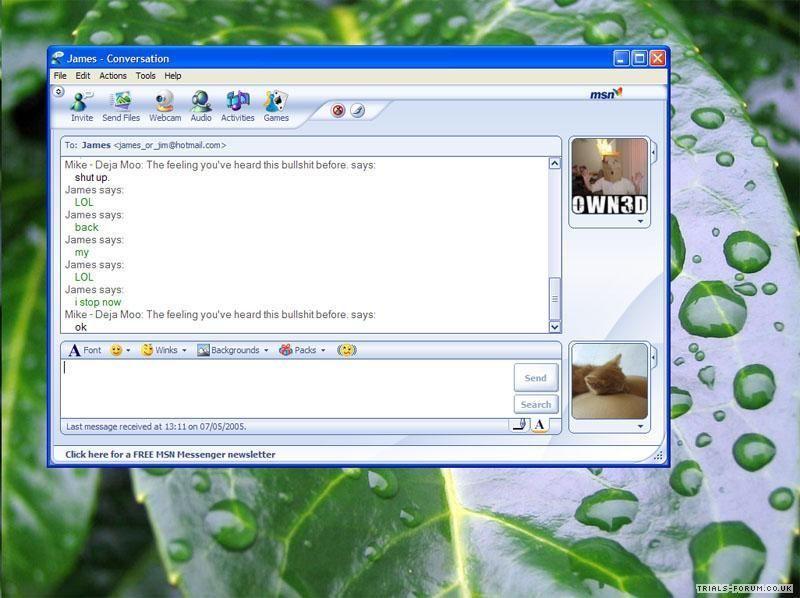Click James's OWN3D display picture
The image size is (800, 598).
(x=609, y=177)
